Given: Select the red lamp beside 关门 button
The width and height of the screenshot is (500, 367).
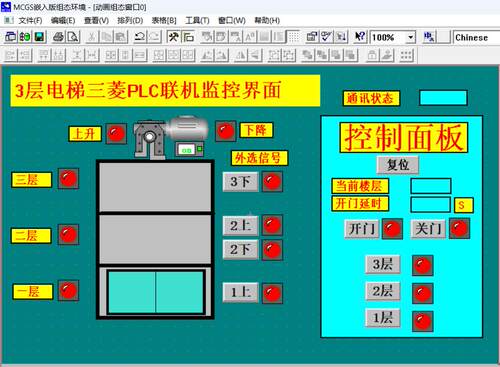Looking at the screenshot, I should [x=459, y=229].
